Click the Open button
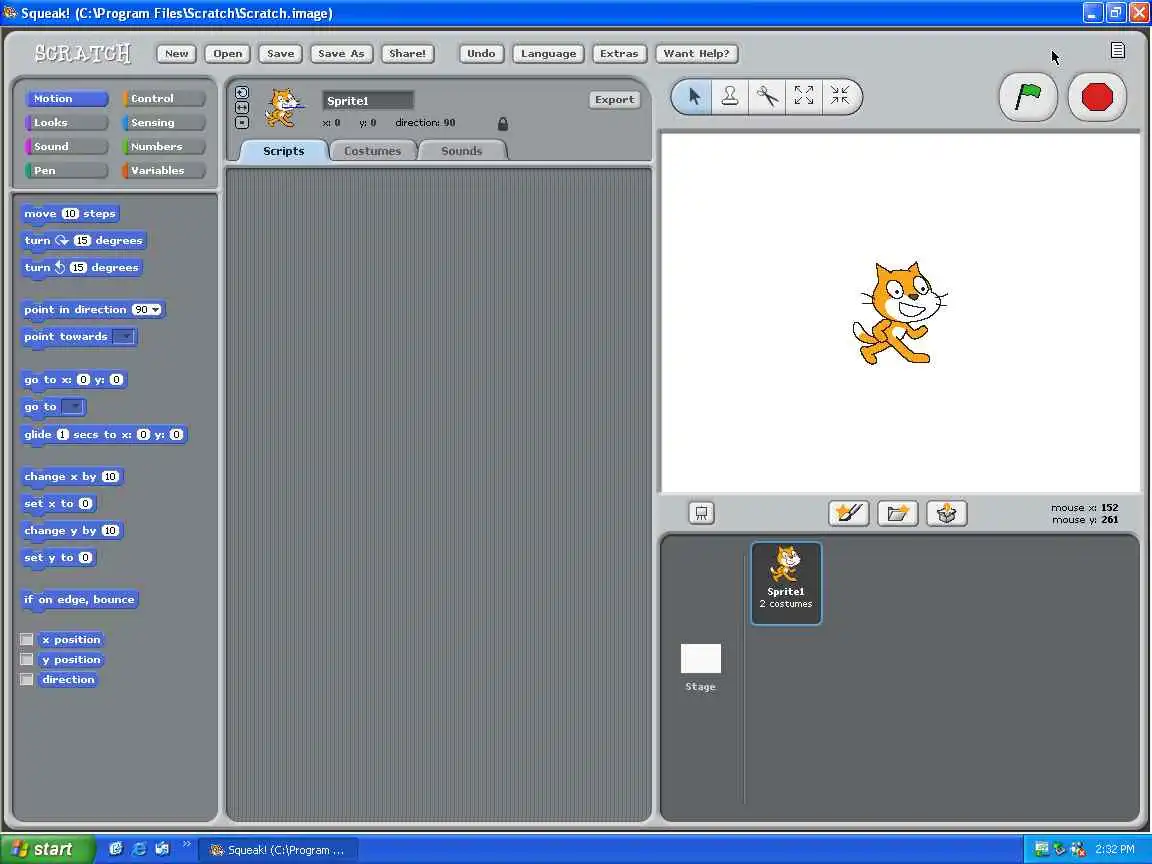The height and width of the screenshot is (864, 1152). coord(228,54)
